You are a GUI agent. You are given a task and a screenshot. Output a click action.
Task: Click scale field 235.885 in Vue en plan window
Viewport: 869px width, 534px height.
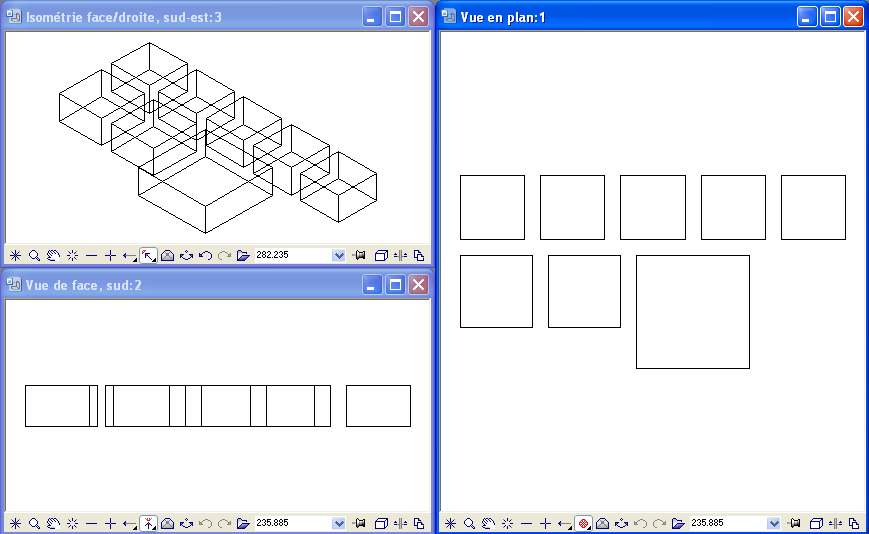pyautogui.click(x=728, y=523)
